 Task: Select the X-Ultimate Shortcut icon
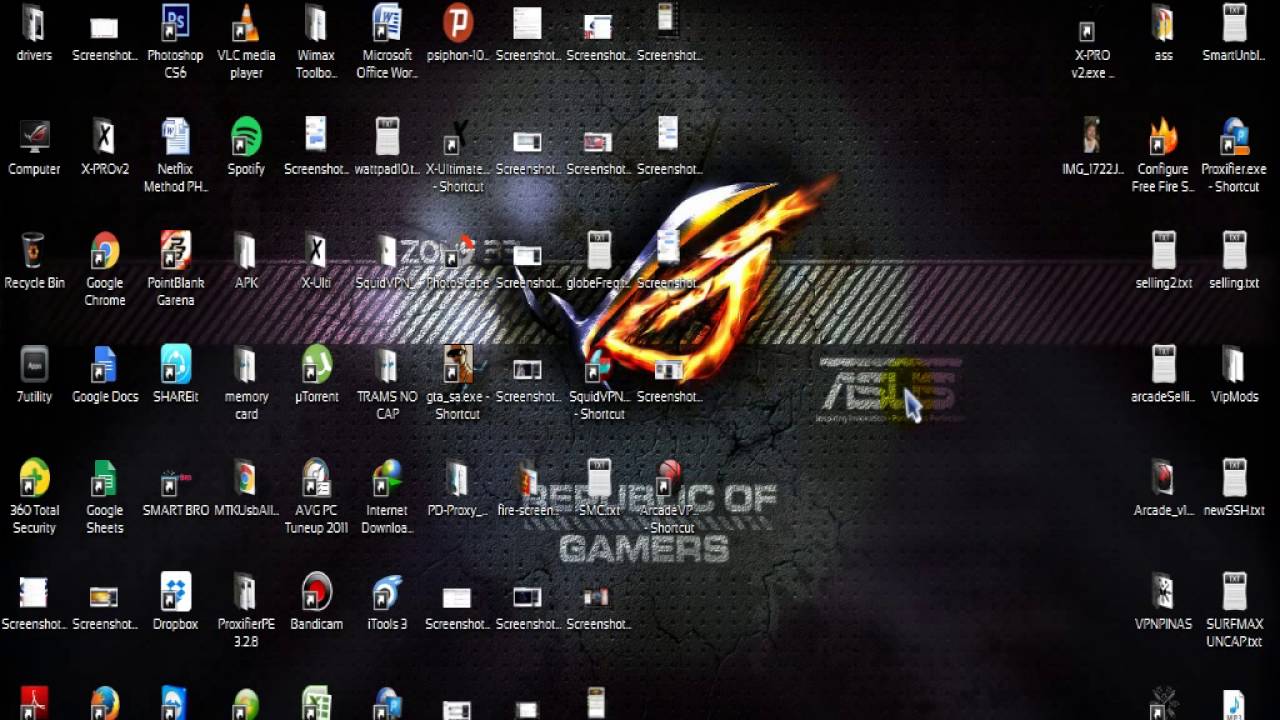point(457,137)
